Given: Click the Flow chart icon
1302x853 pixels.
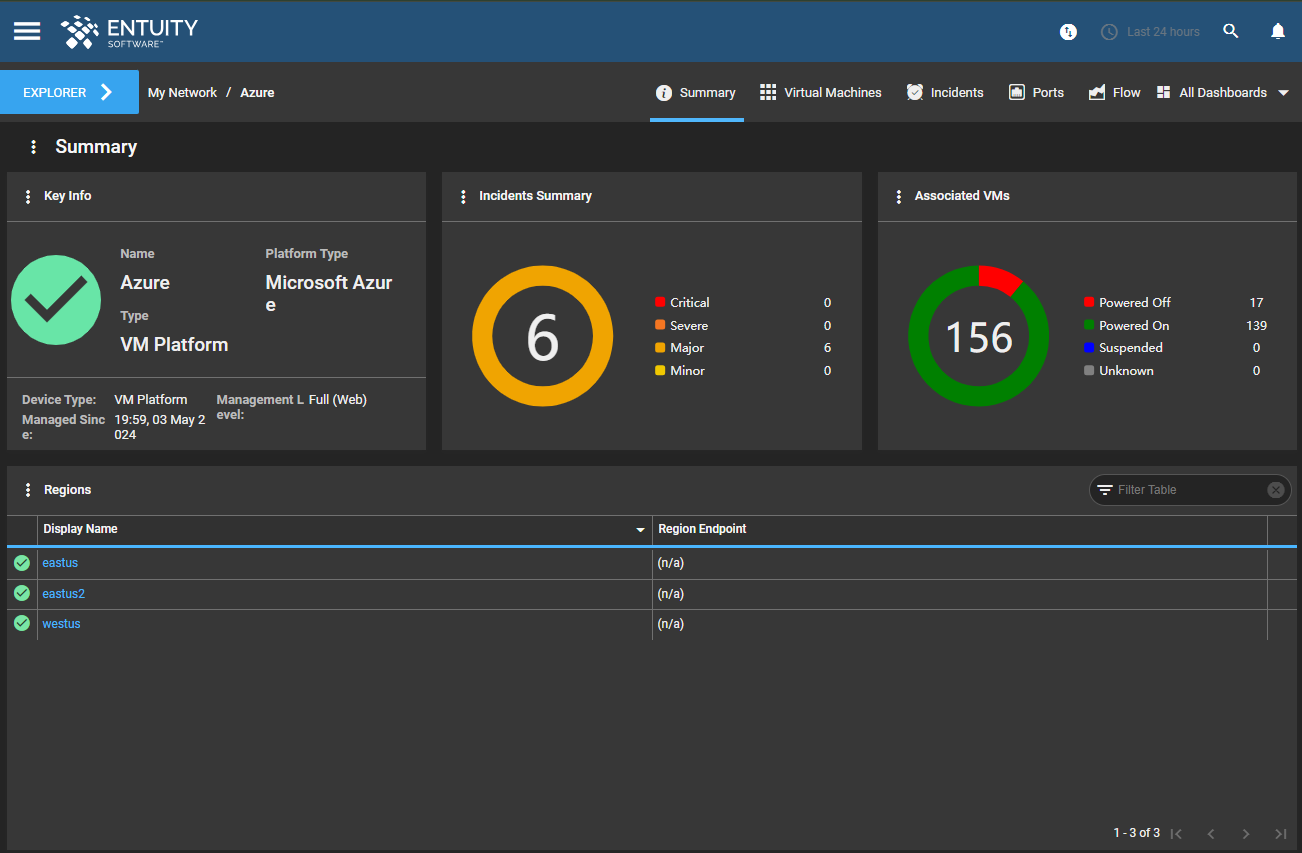Looking at the screenshot, I should coord(1097,92).
